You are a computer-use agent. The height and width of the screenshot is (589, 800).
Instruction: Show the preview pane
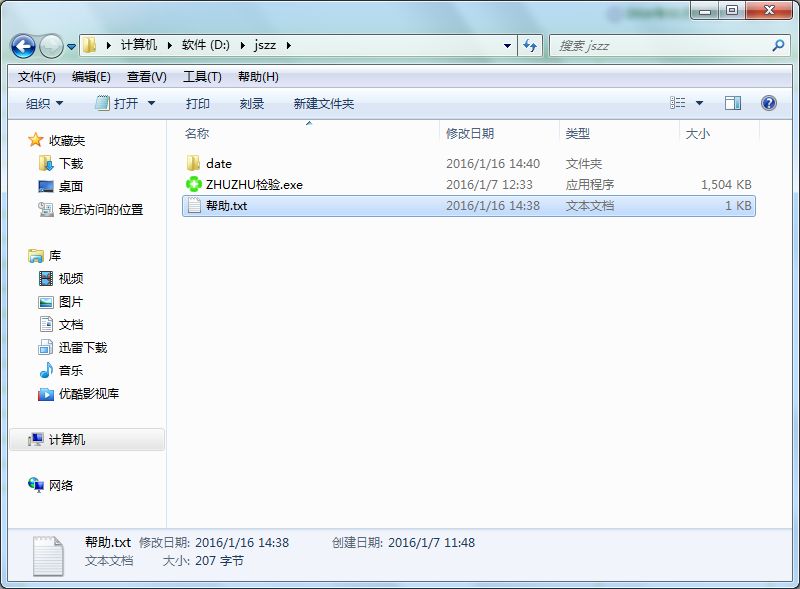point(733,103)
